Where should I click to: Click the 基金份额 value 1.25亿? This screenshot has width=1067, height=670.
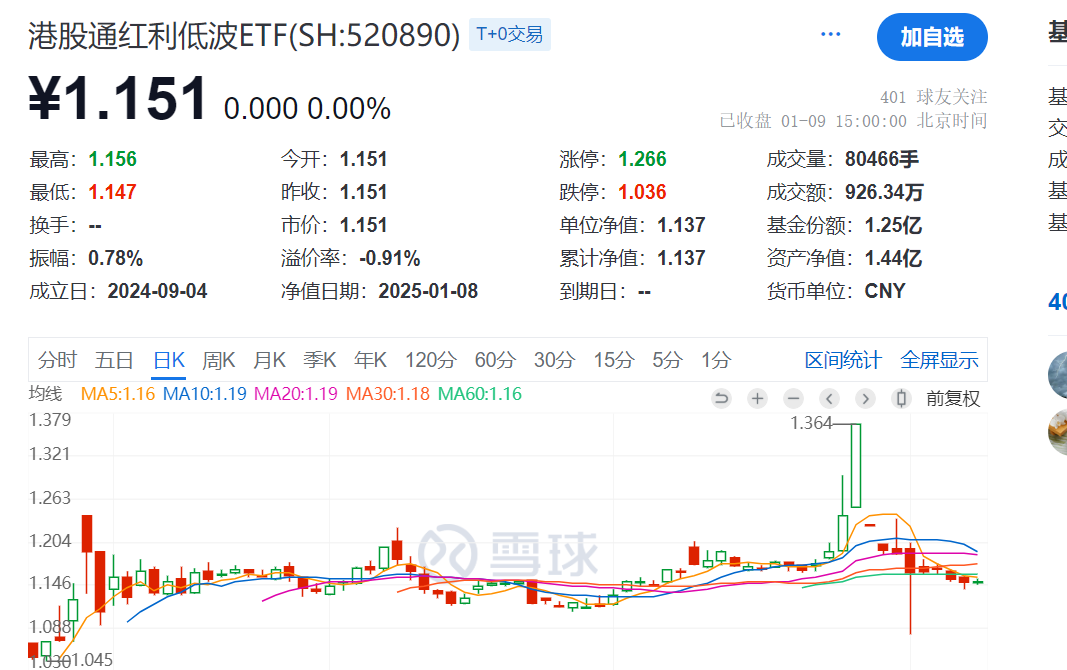[893, 225]
